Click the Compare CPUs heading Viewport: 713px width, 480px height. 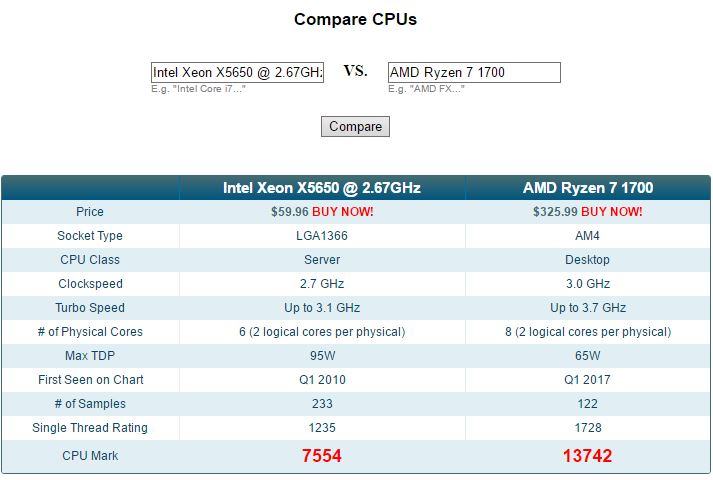[355, 19]
